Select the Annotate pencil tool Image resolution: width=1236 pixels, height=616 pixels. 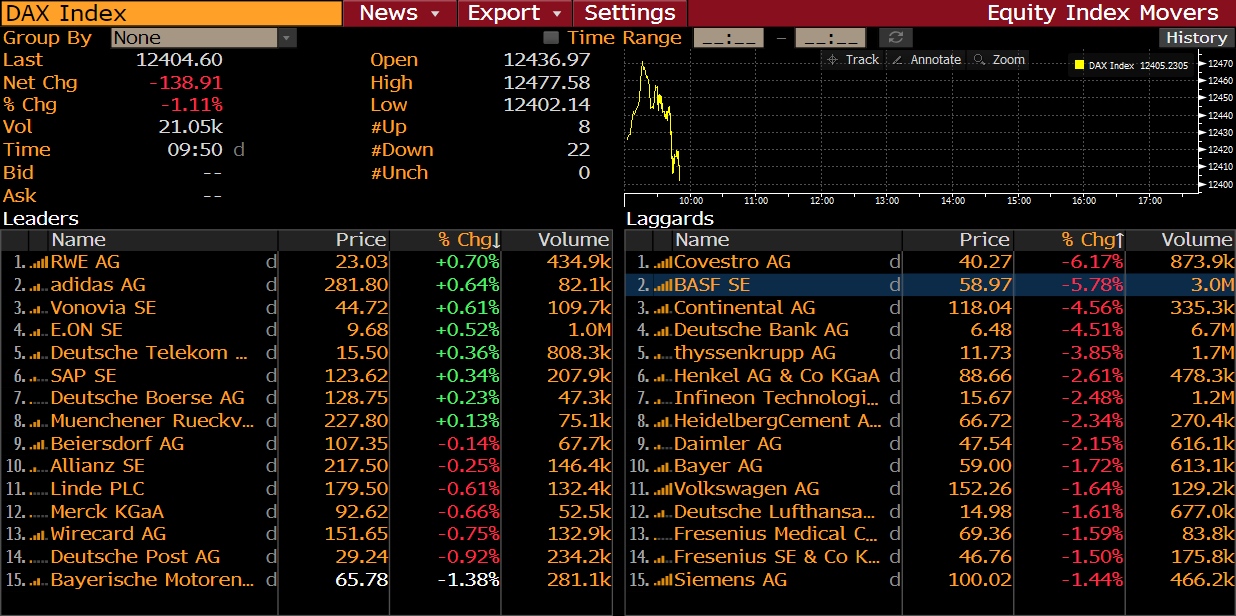[x=926, y=60]
